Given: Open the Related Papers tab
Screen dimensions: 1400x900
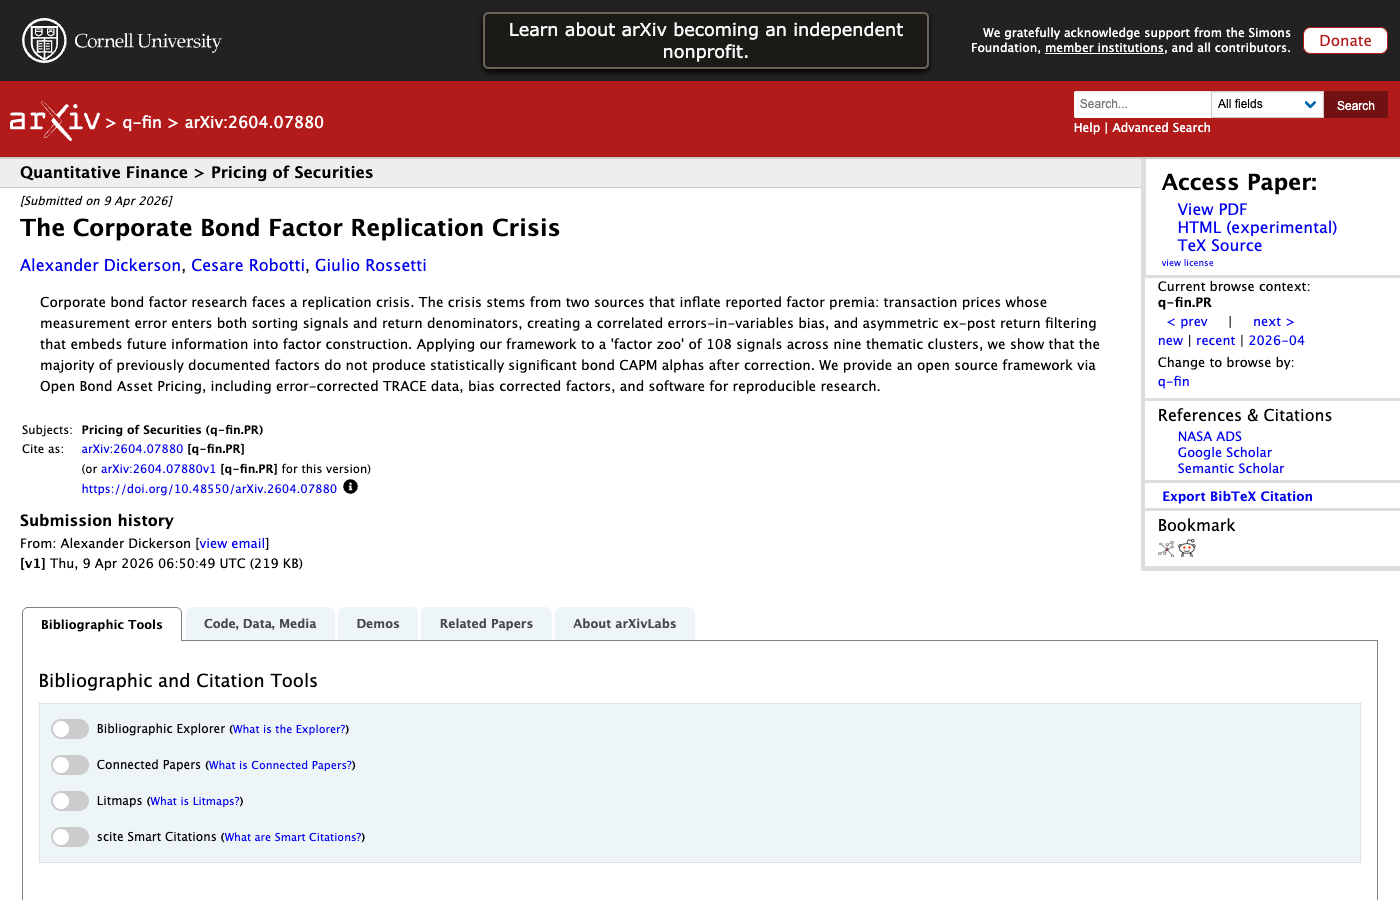Looking at the screenshot, I should point(486,624).
